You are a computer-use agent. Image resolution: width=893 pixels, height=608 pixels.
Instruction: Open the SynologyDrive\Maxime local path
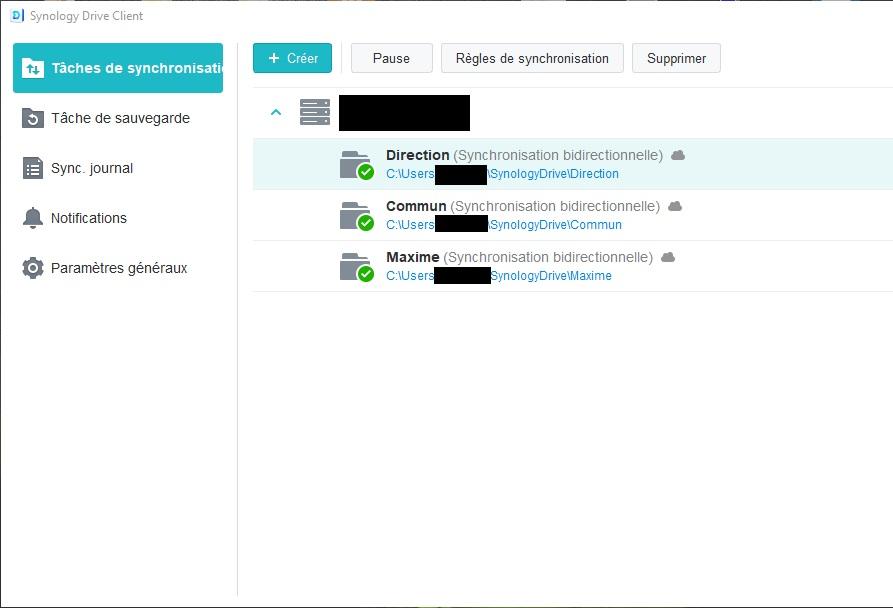pyautogui.click(x=499, y=276)
